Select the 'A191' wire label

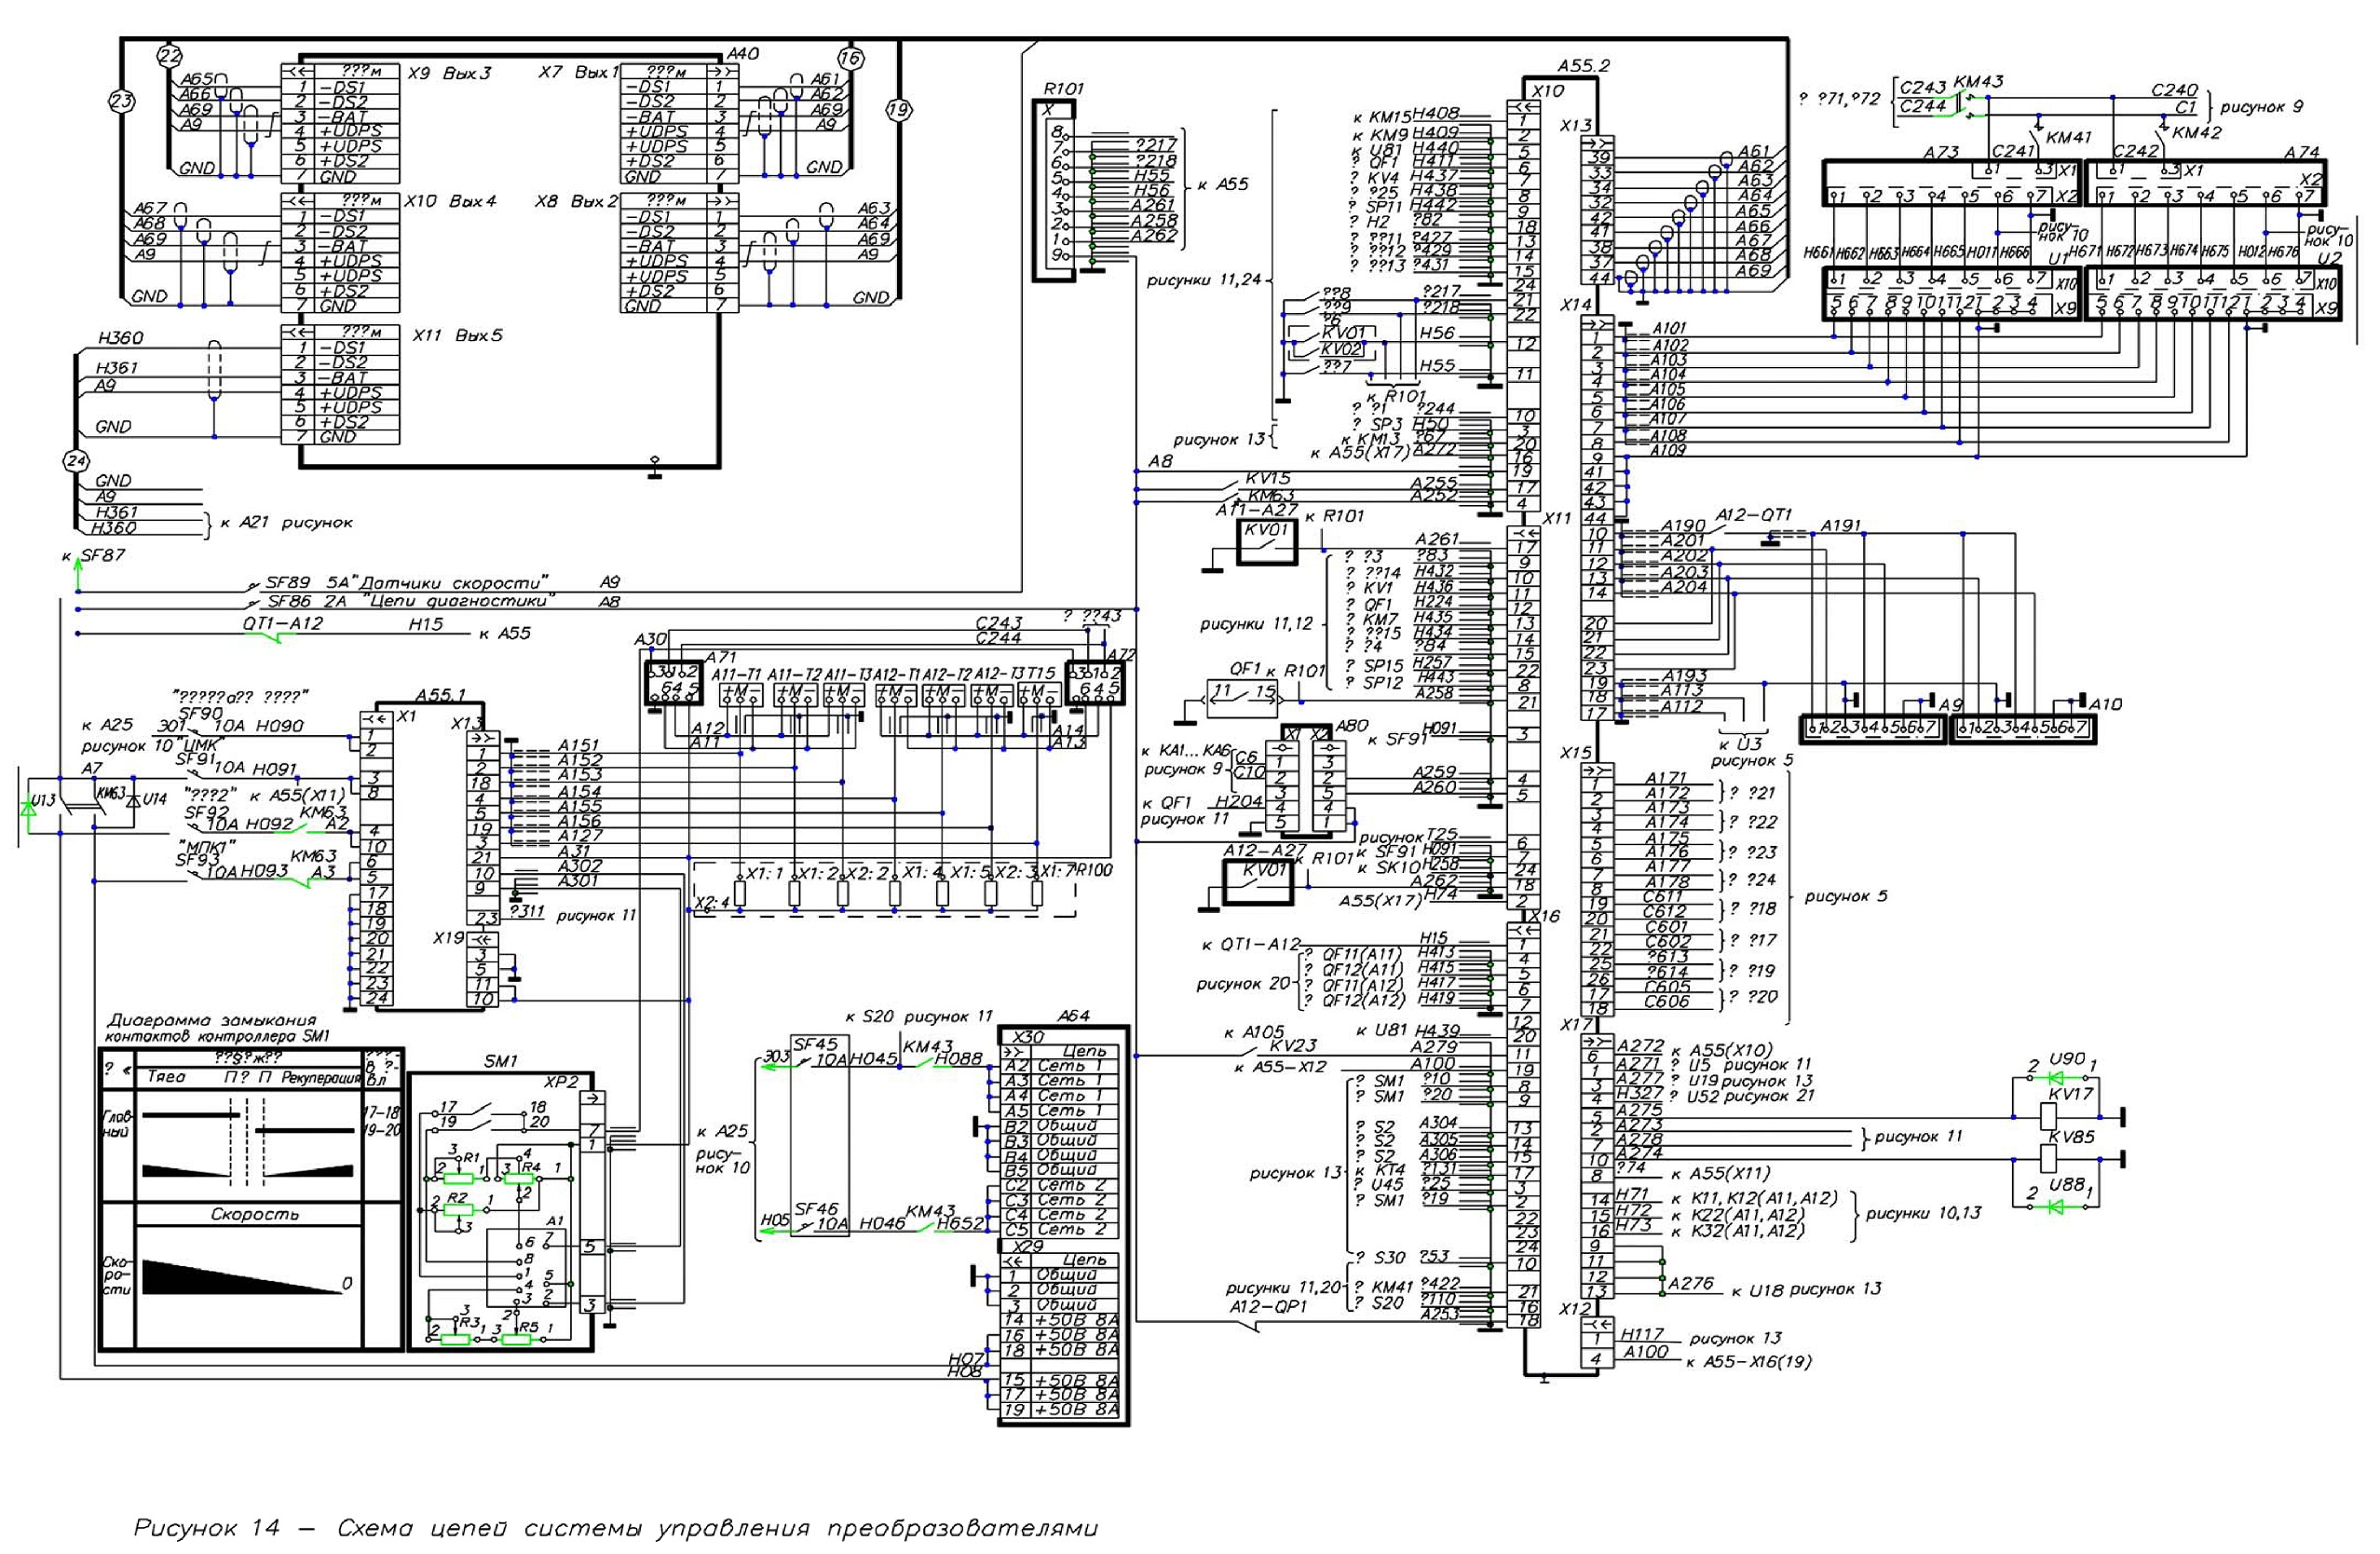1840,525
